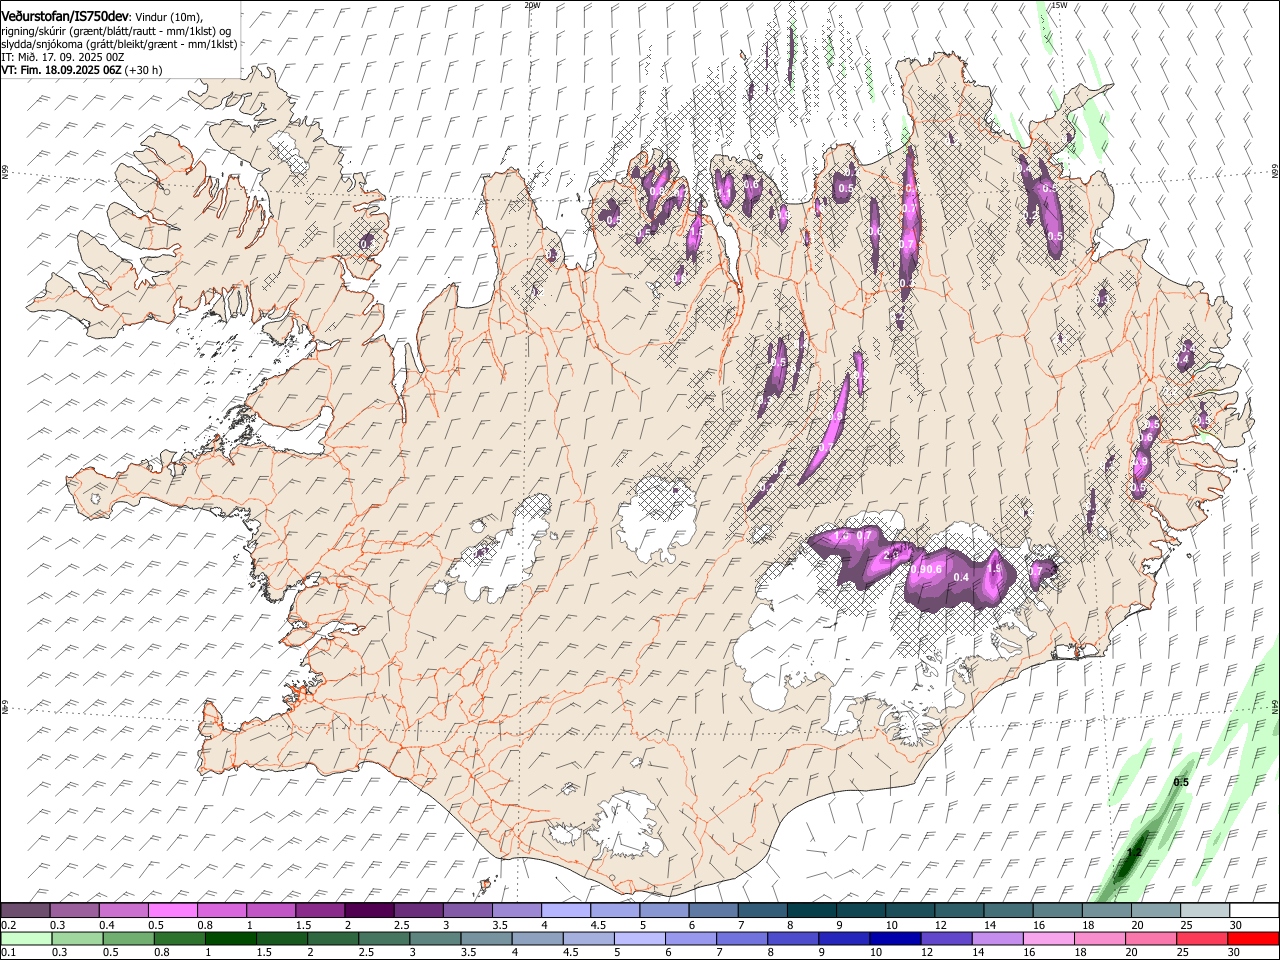
Task: Pick the 25 crimson rain legend swatch
Action: click(x=1201, y=938)
